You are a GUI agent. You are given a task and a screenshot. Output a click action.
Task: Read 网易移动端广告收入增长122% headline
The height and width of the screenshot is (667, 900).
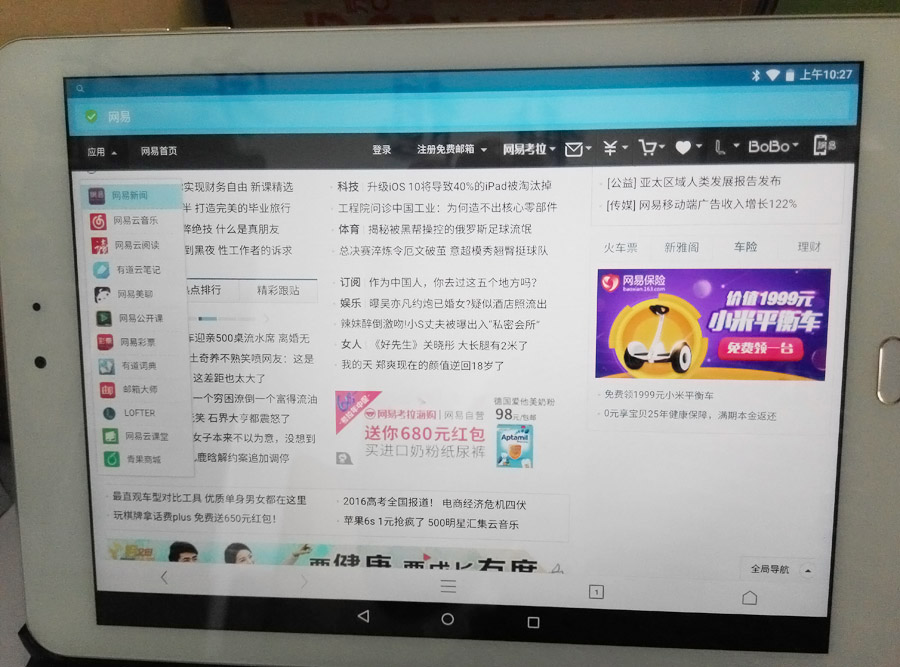pyautogui.click(x=717, y=204)
